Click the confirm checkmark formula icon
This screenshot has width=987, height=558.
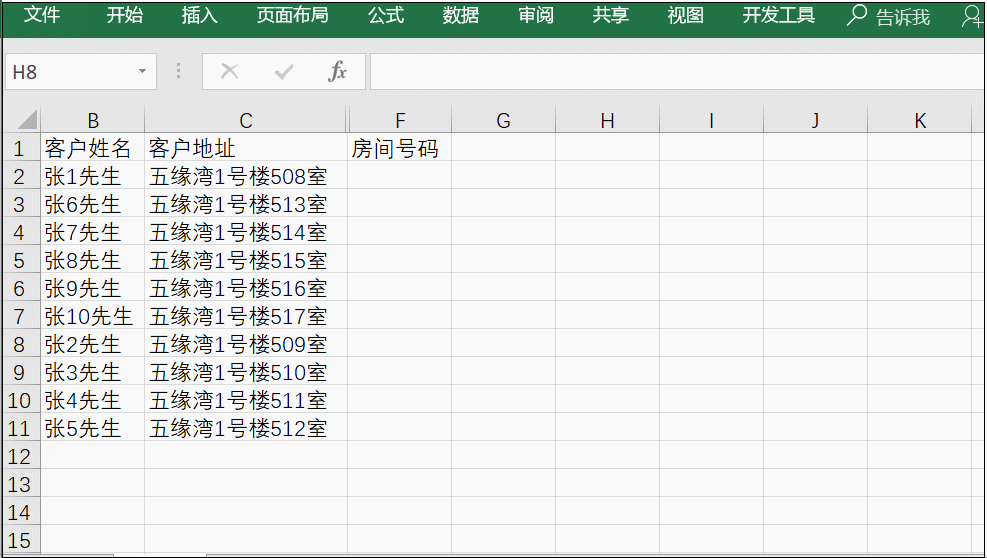284,72
